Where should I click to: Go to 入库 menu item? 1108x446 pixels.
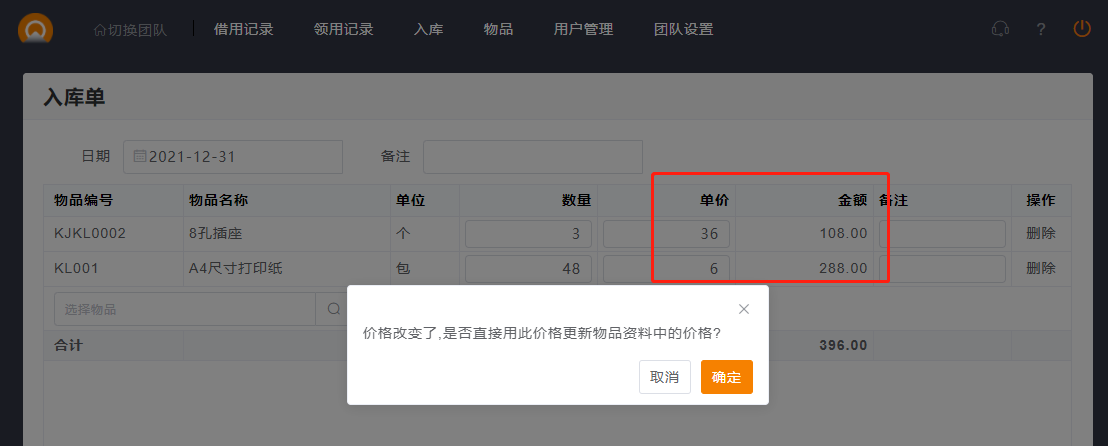coord(428,29)
